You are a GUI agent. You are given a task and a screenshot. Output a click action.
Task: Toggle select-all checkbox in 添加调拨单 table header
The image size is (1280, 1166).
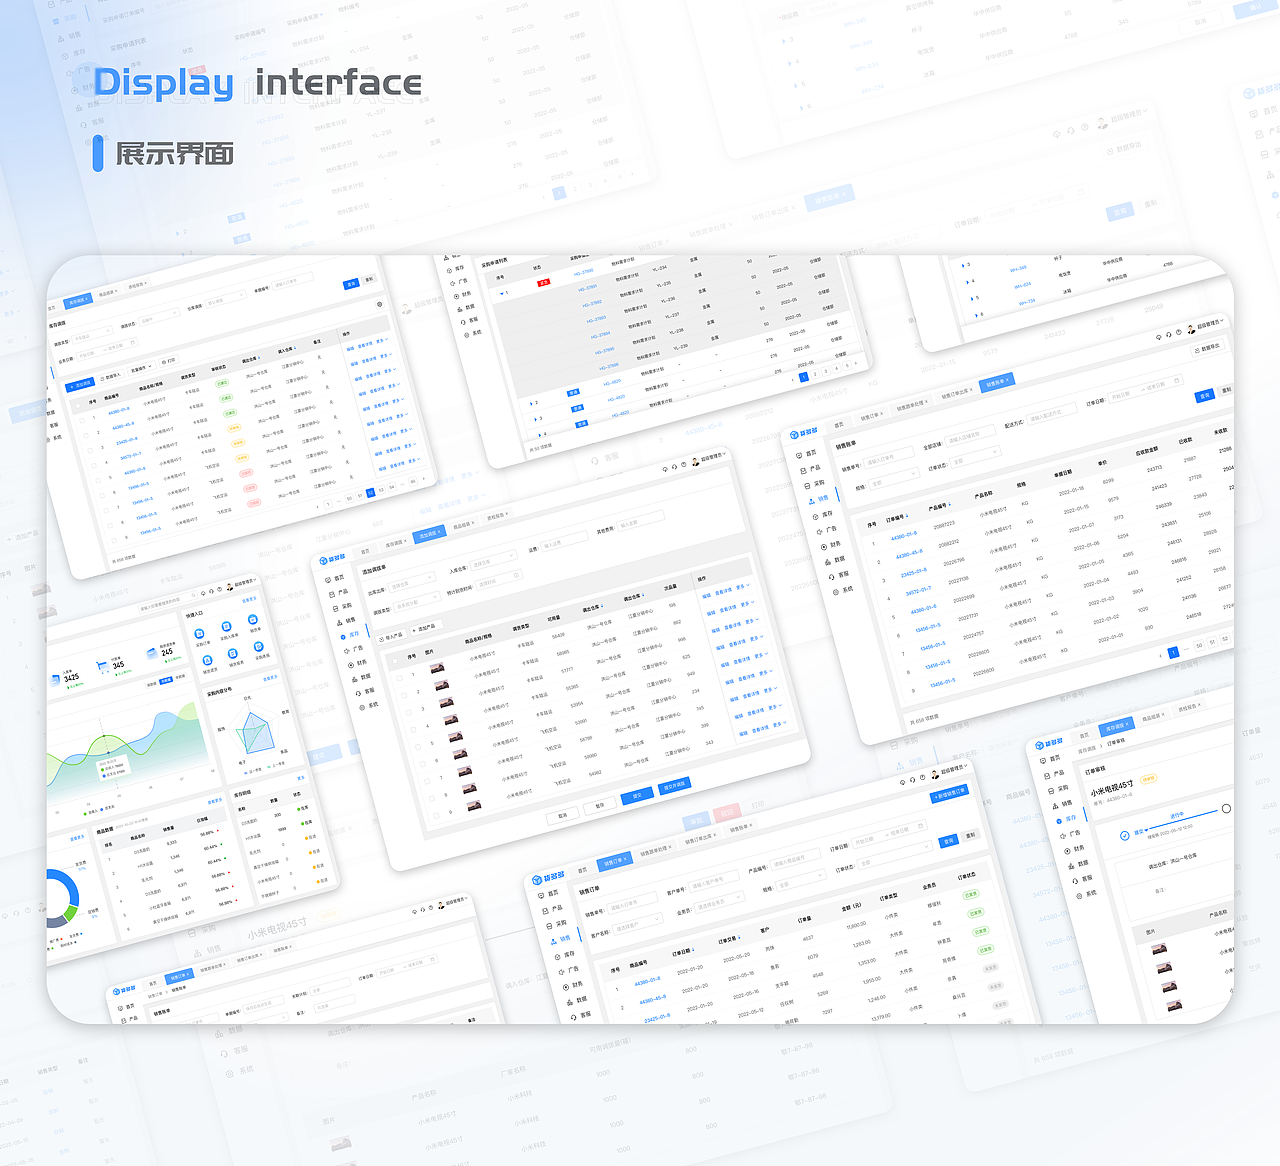pyautogui.click(x=395, y=661)
